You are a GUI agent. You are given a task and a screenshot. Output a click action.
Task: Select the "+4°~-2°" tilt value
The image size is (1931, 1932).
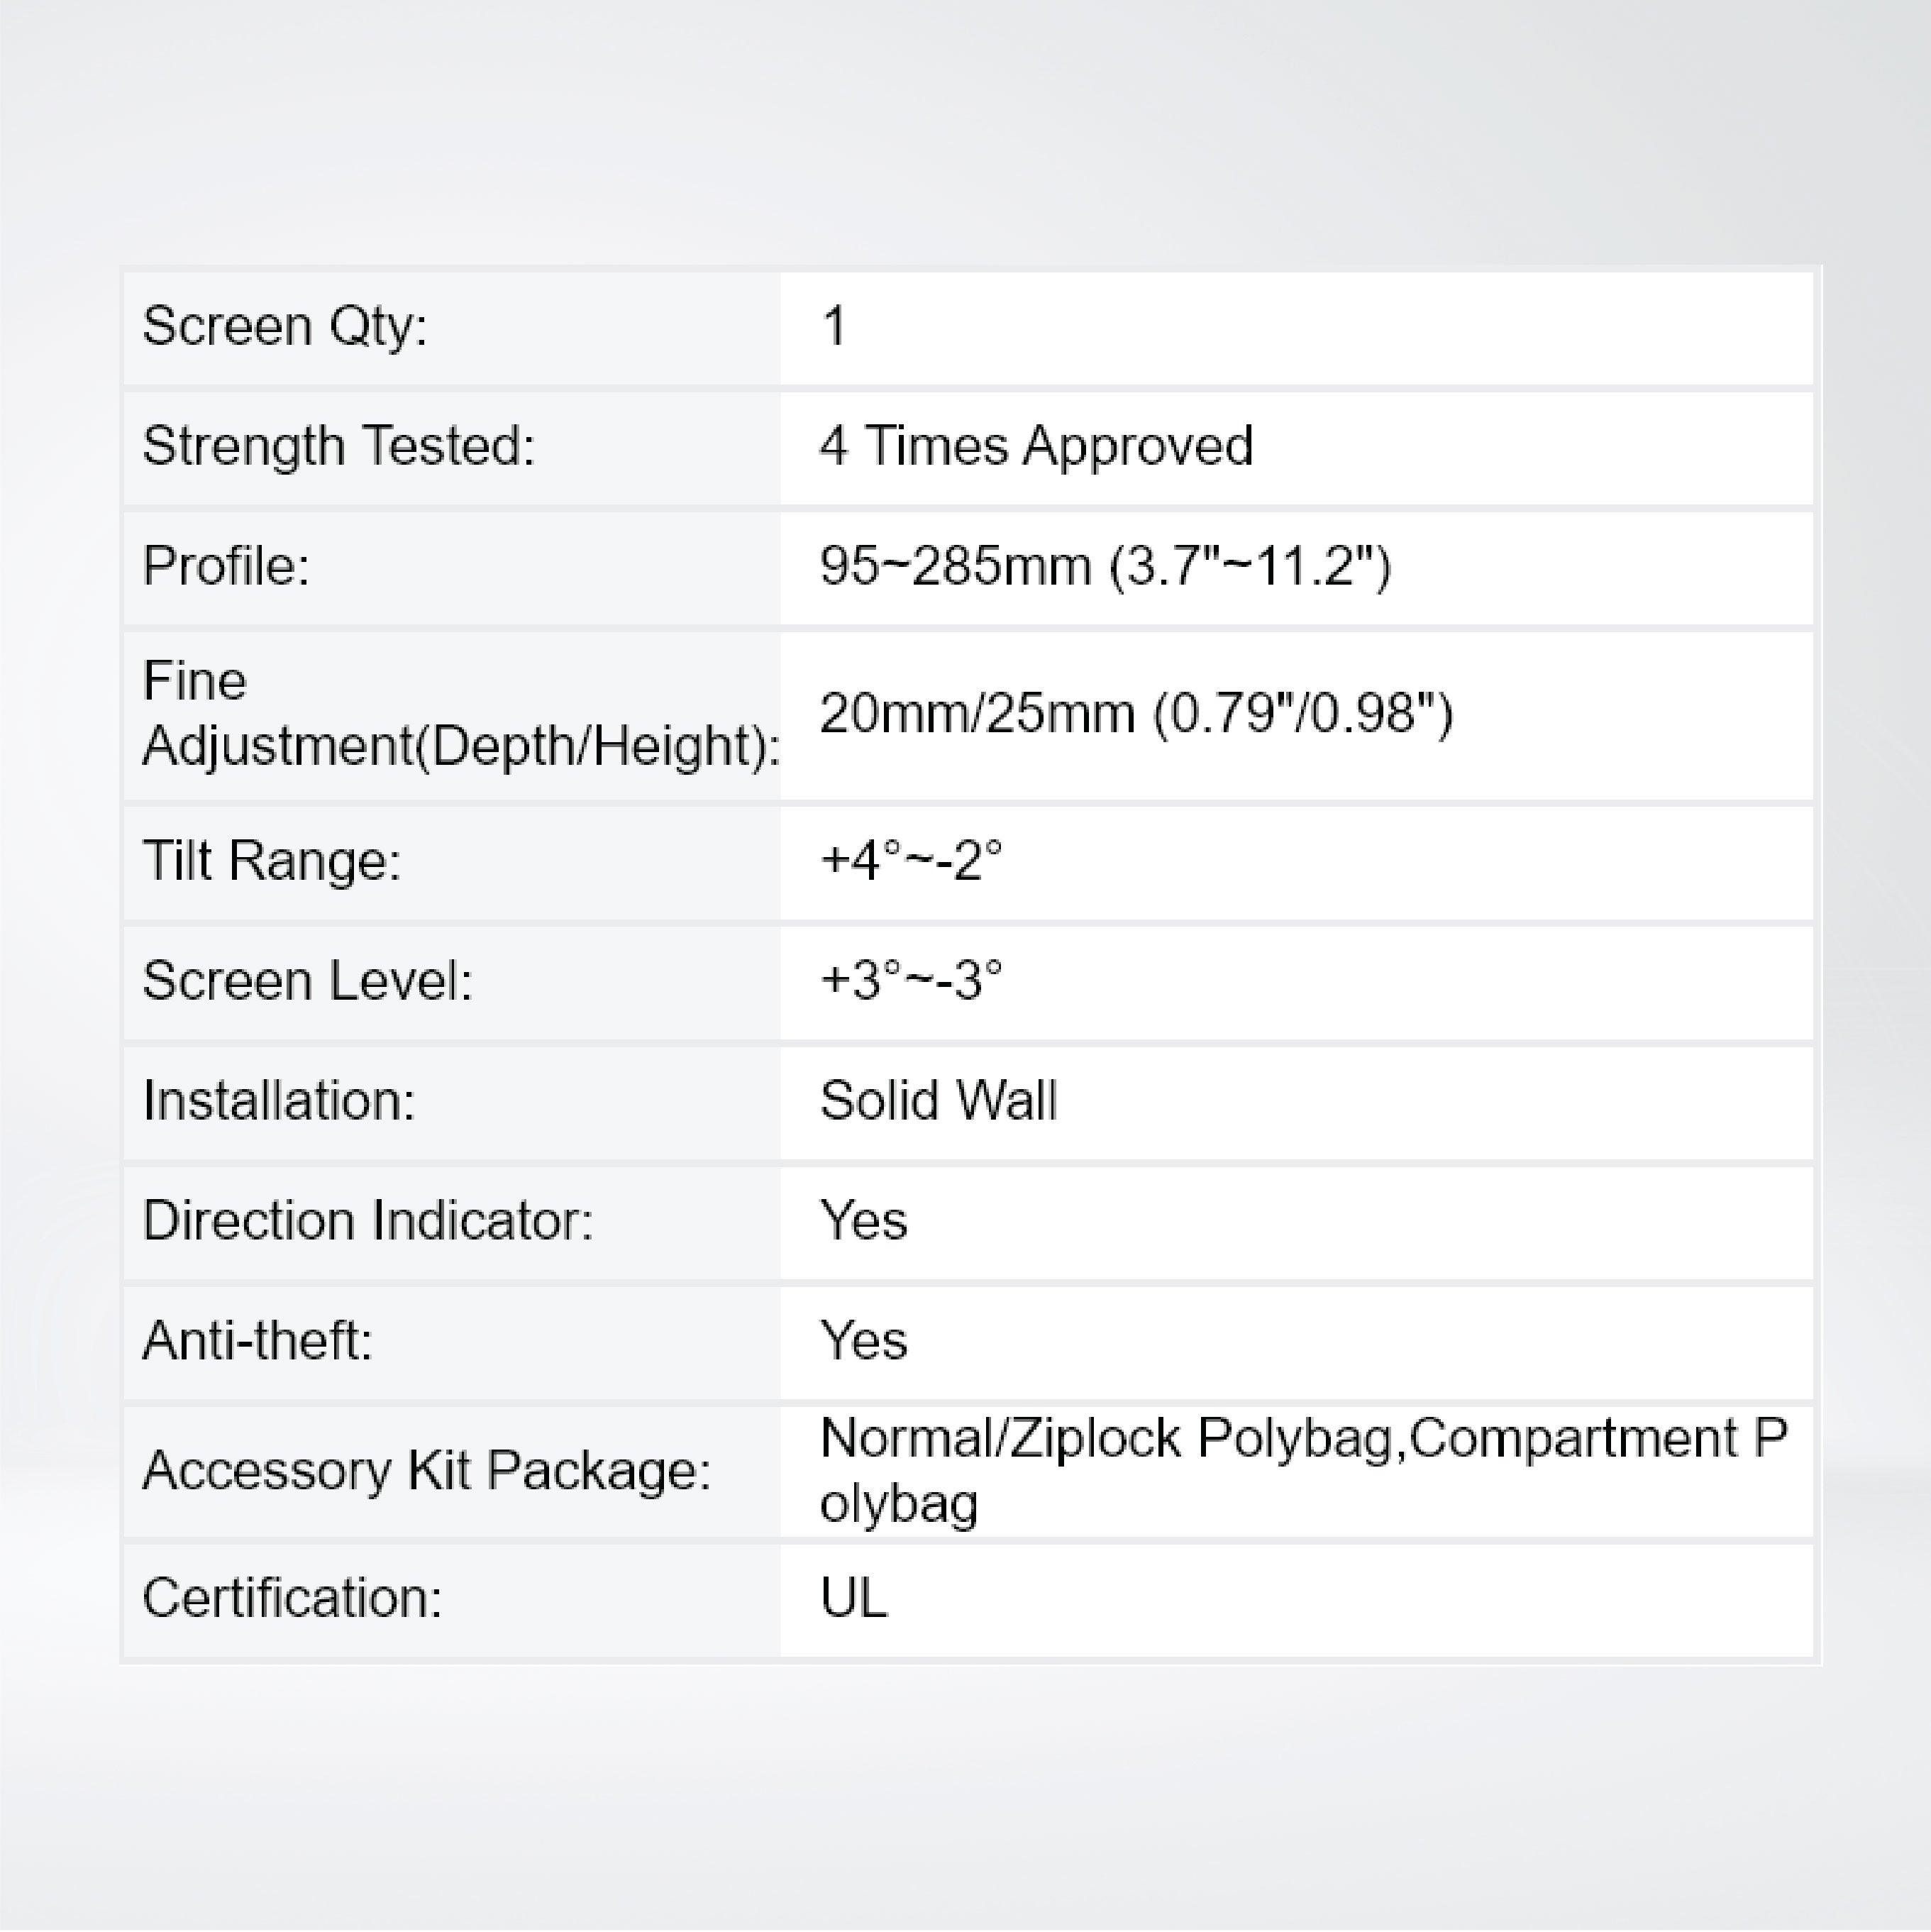click(910, 861)
